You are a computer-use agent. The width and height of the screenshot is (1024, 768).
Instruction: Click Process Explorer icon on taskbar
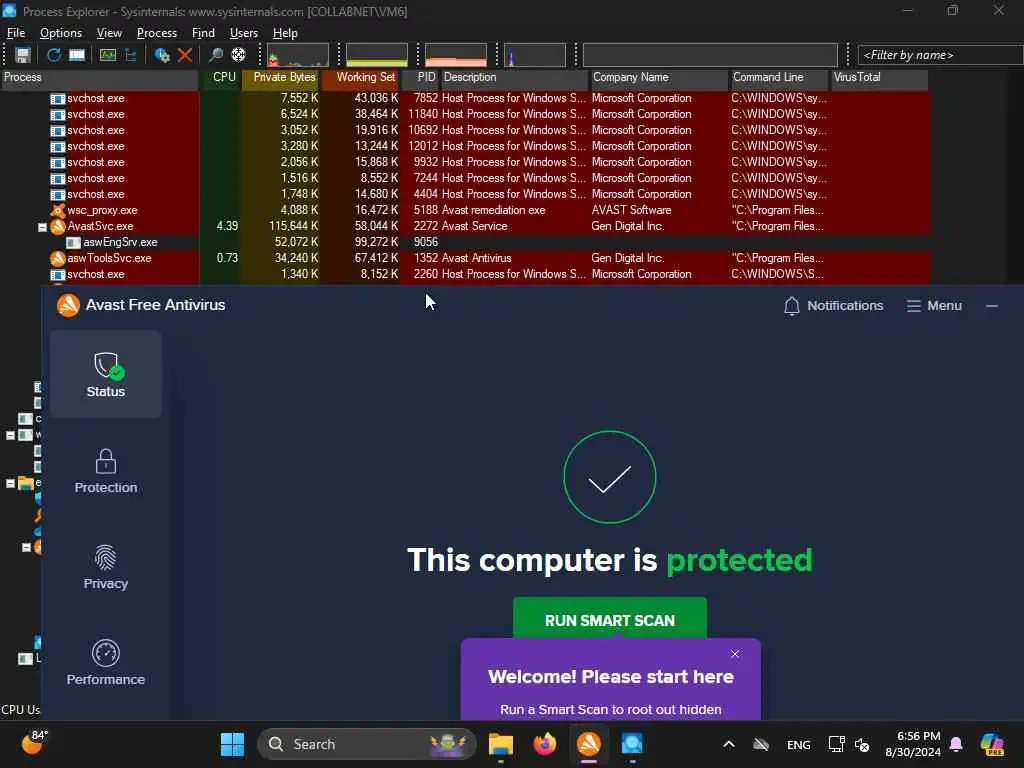(x=632, y=744)
